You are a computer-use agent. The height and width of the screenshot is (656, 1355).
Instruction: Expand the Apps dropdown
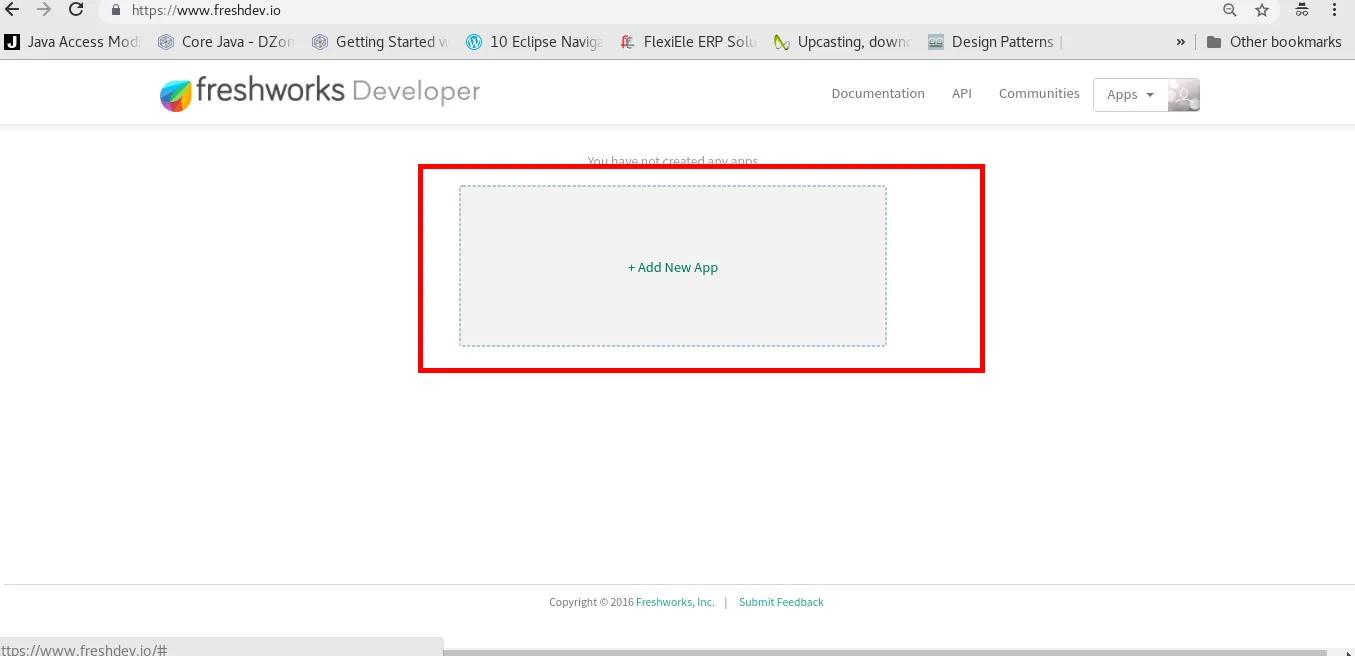(x=1130, y=95)
